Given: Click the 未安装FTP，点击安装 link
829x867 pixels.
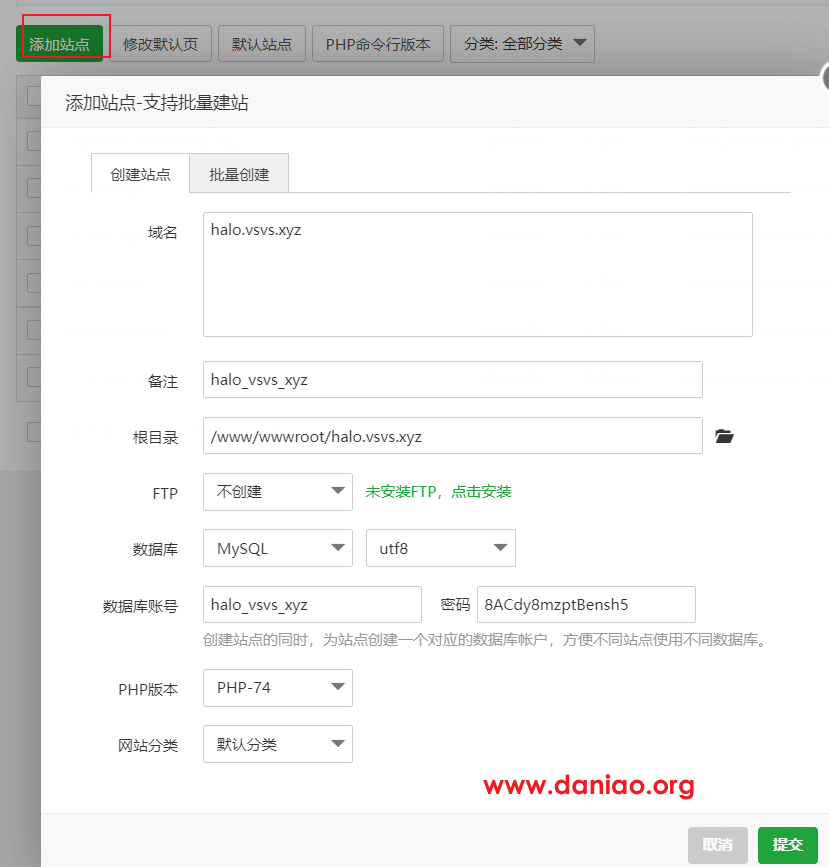Looking at the screenshot, I should [x=438, y=492].
